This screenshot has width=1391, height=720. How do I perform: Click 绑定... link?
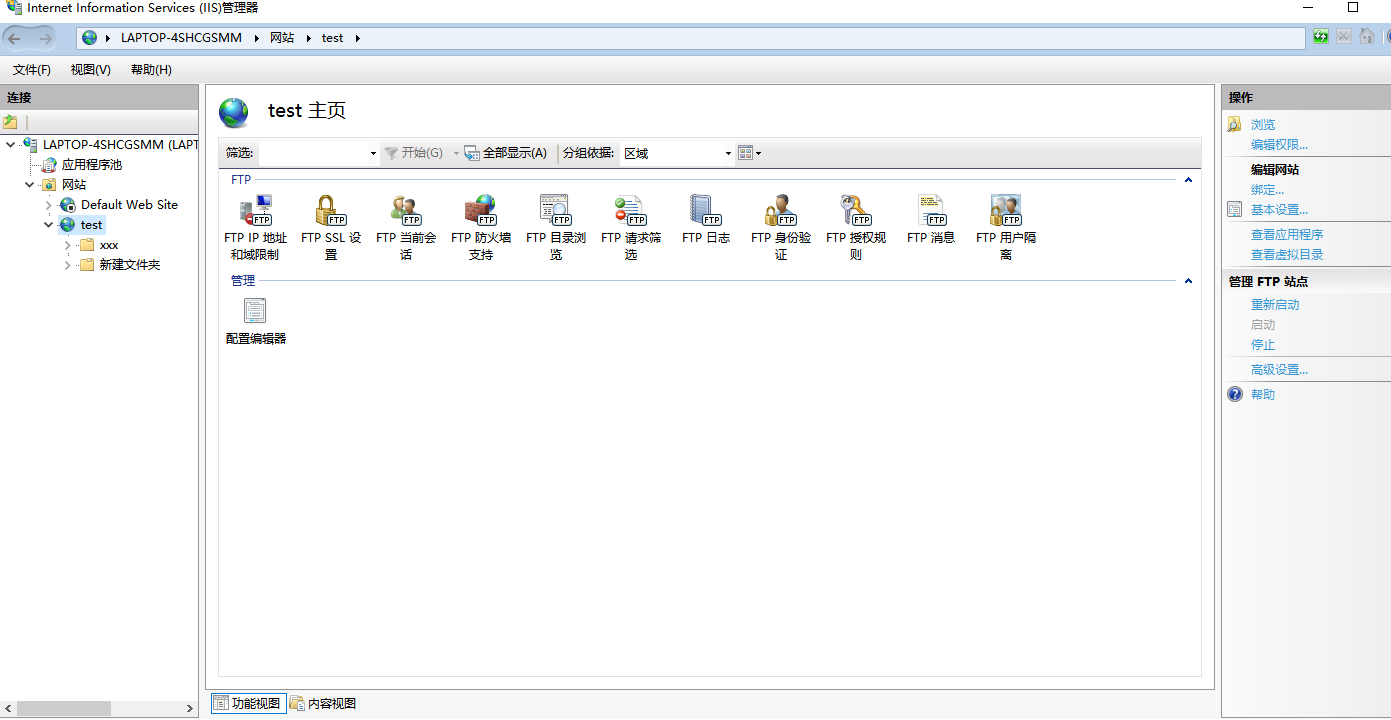coord(1267,190)
